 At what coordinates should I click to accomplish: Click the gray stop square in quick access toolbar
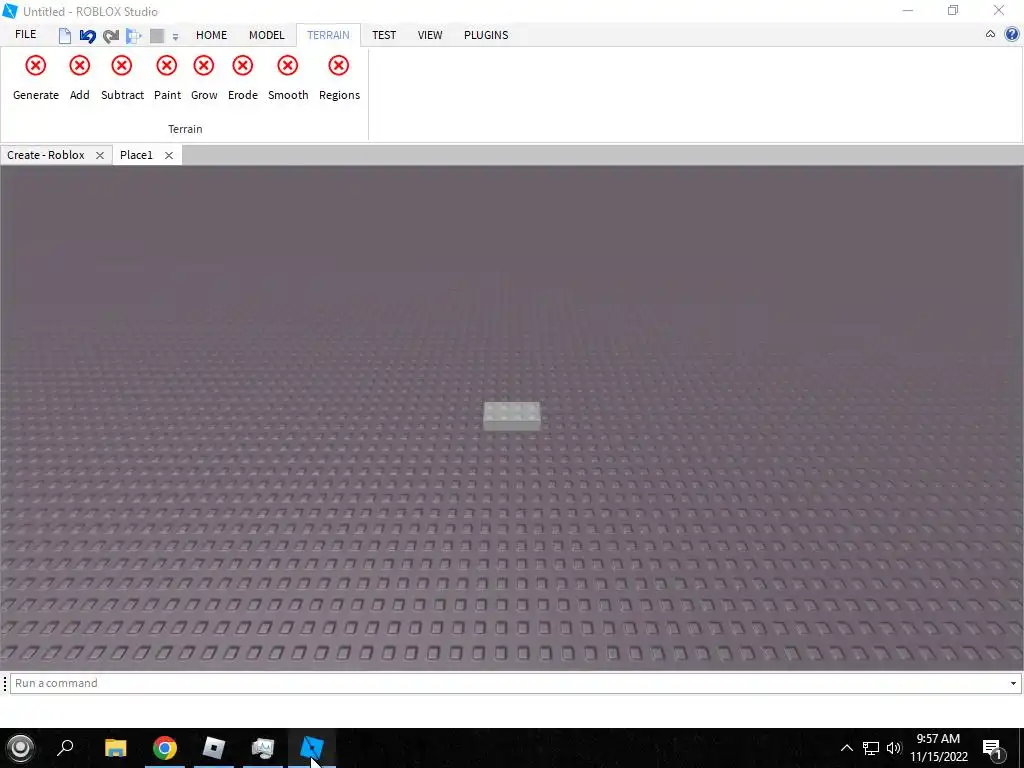point(157,35)
